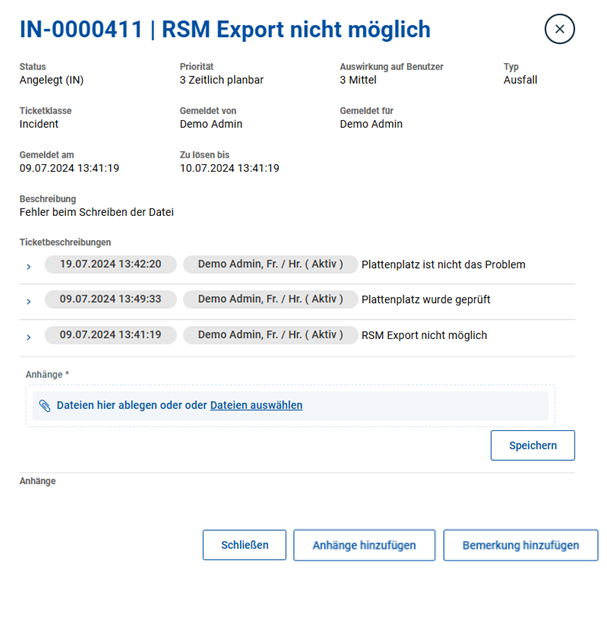
Task: Click the 'Ticketbeschreibungen' section label
Action: coord(65,242)
